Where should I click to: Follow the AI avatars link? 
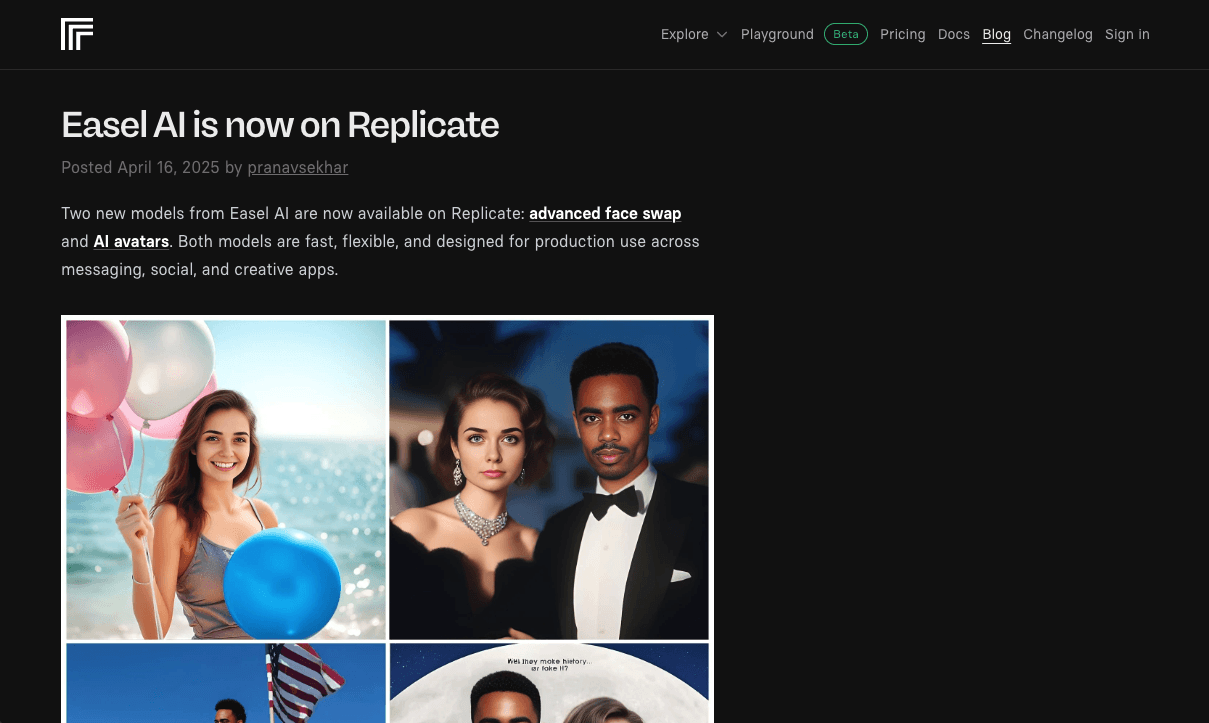[131, 241]
